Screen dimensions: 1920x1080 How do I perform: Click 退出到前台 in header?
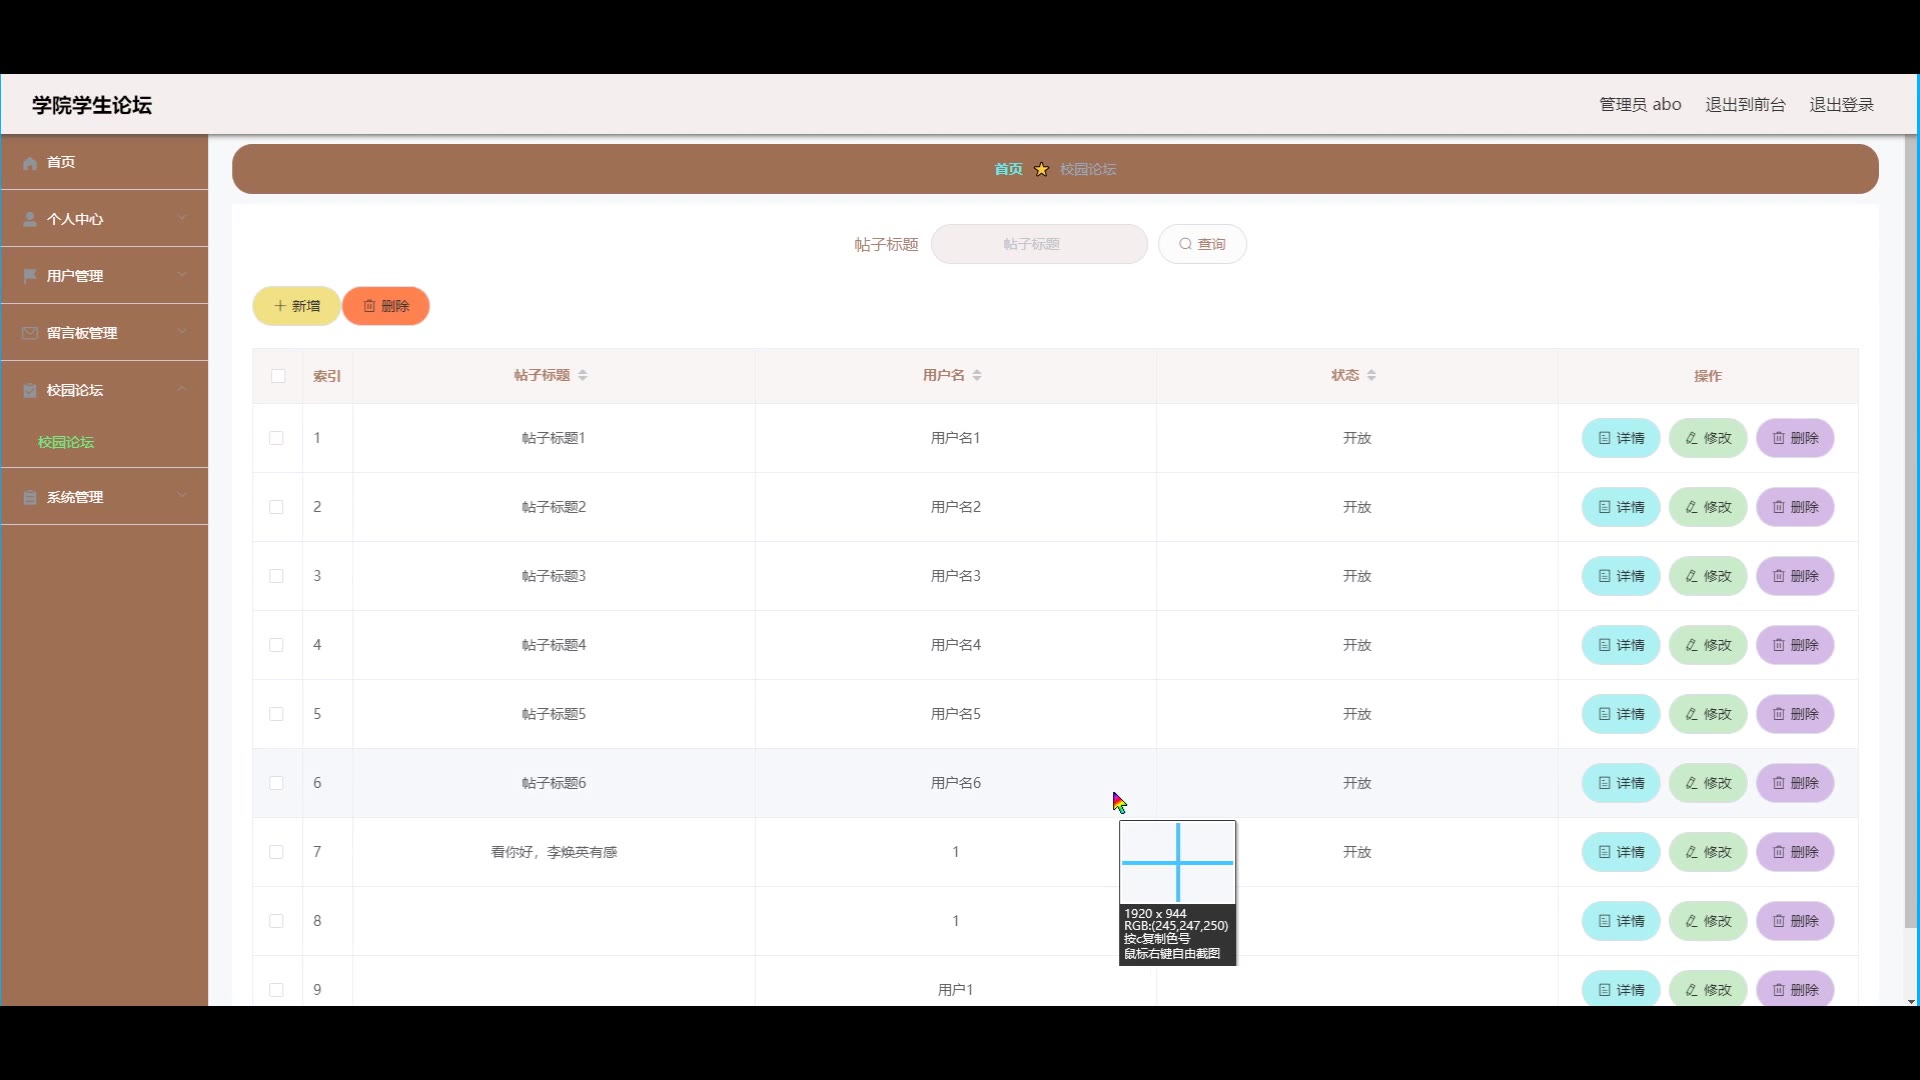[1745, 105]
